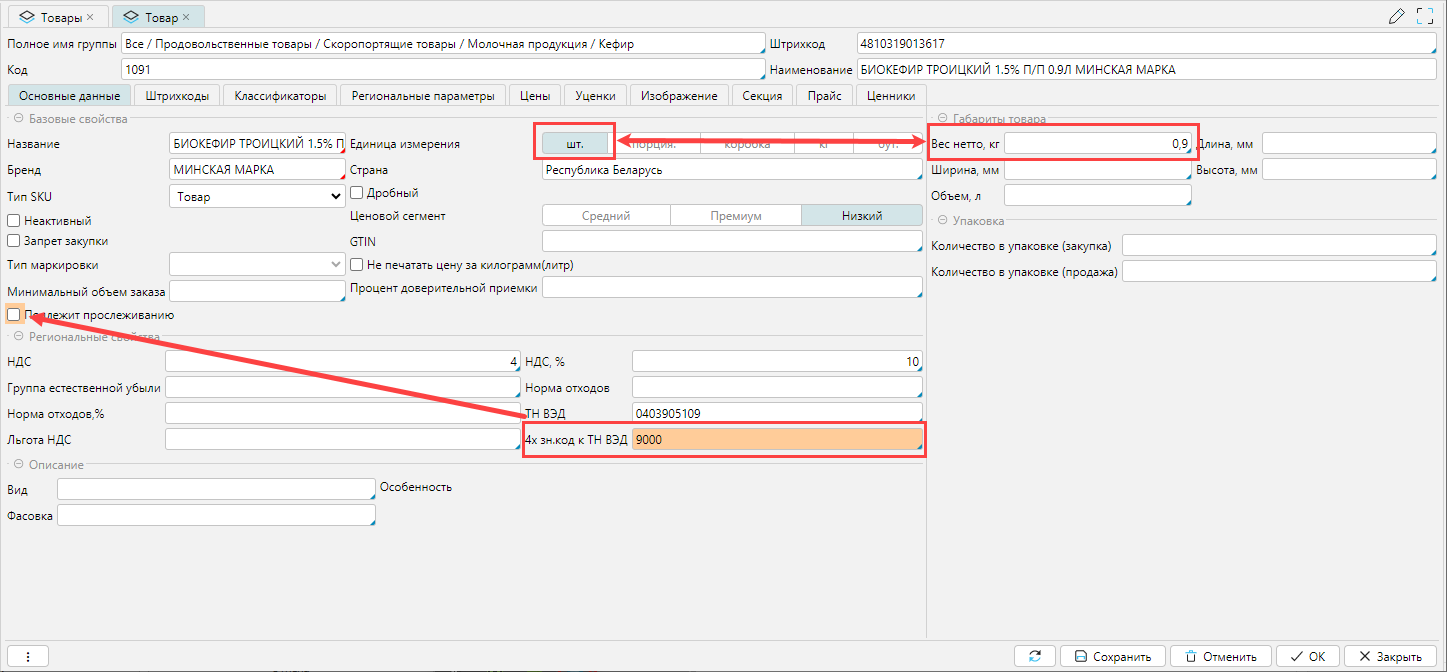Open the three-dot menu button
Viewport: 1447px width, 672px height.
click(28, 656)
